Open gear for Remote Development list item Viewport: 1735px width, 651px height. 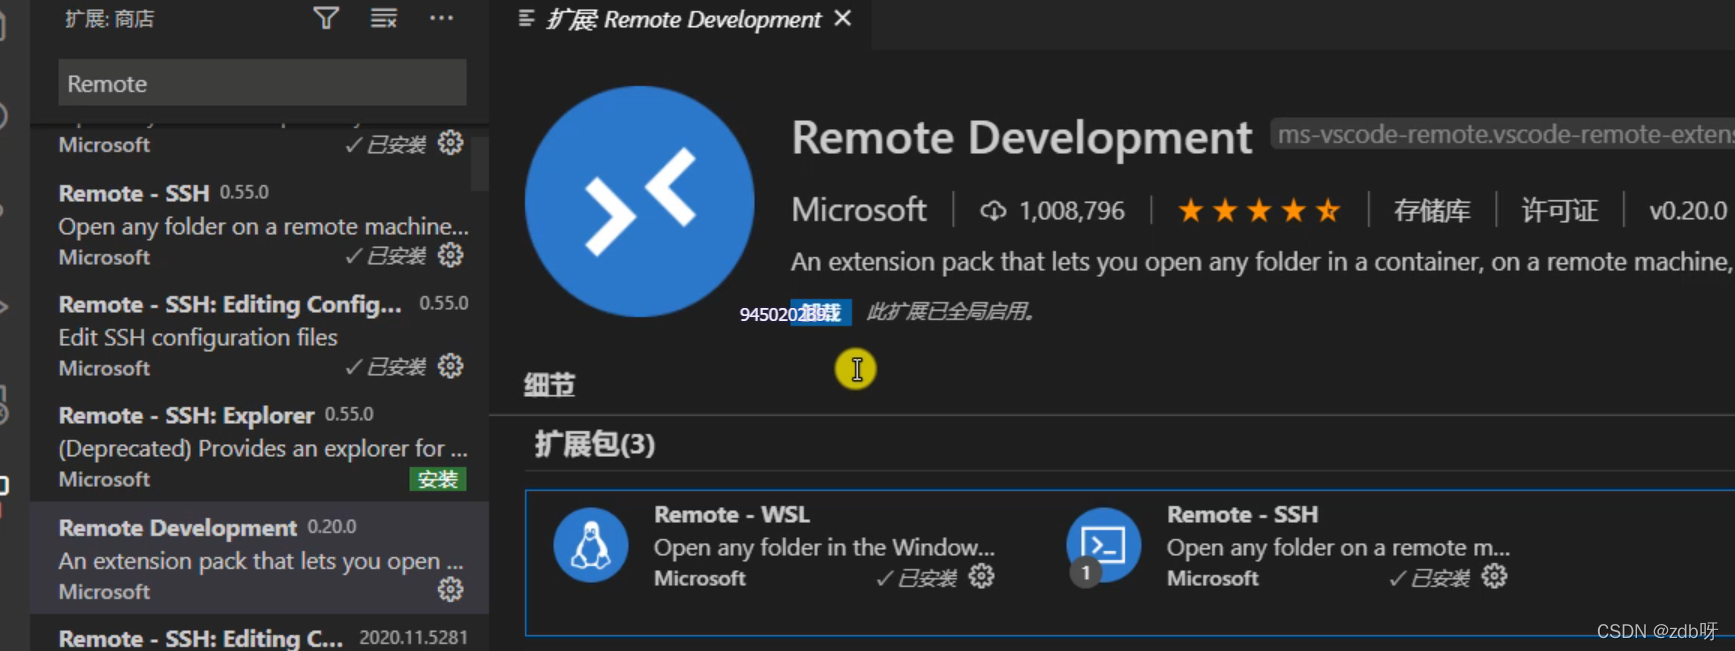451,590
